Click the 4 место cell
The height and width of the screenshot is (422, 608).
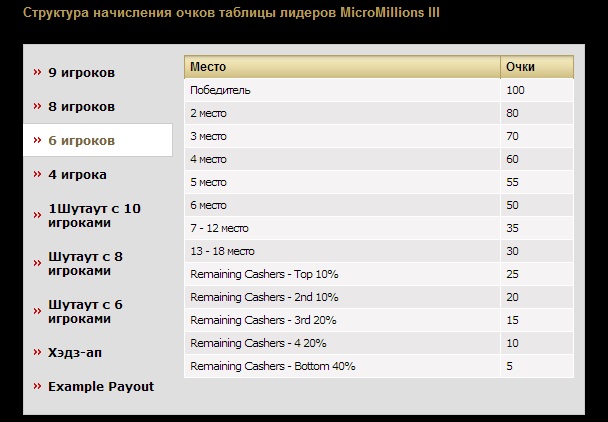(342, 159)
